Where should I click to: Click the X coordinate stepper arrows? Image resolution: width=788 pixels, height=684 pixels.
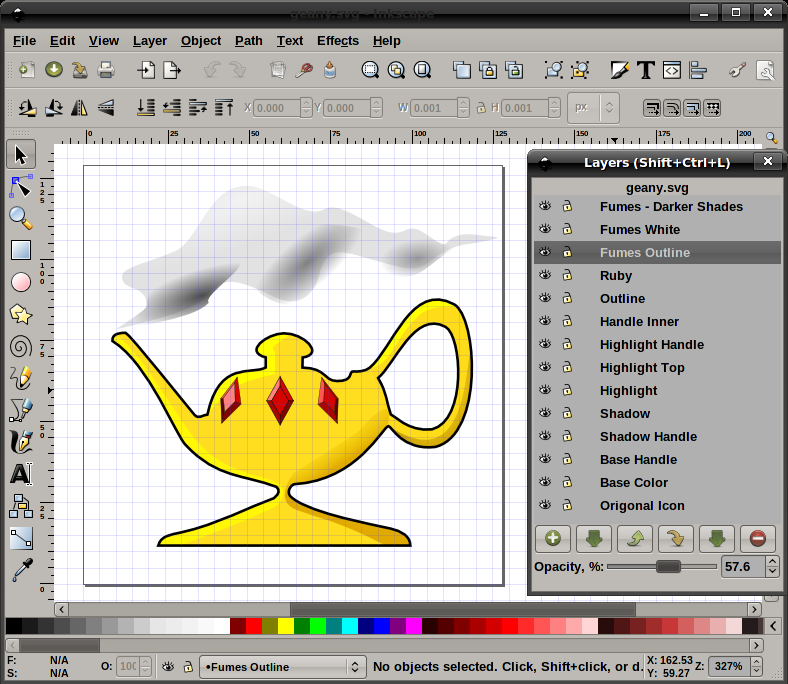[x=306, y=108]
